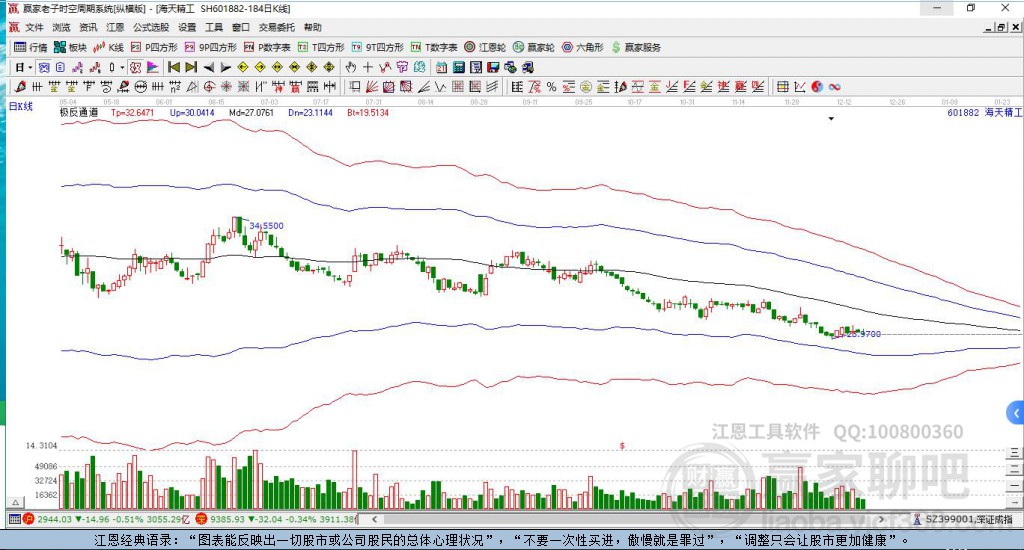Open the 公式选股 menu

pos(151,27)
